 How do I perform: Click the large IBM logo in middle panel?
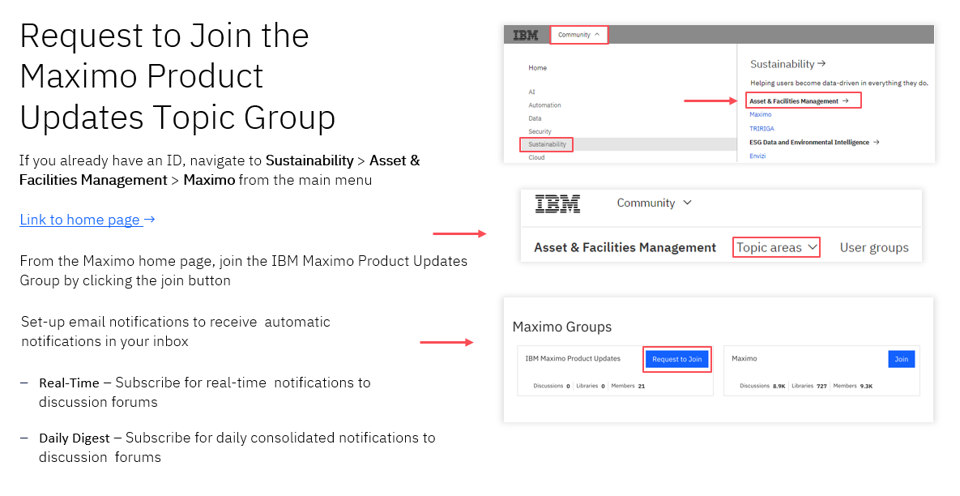click(x=557, y=203)
